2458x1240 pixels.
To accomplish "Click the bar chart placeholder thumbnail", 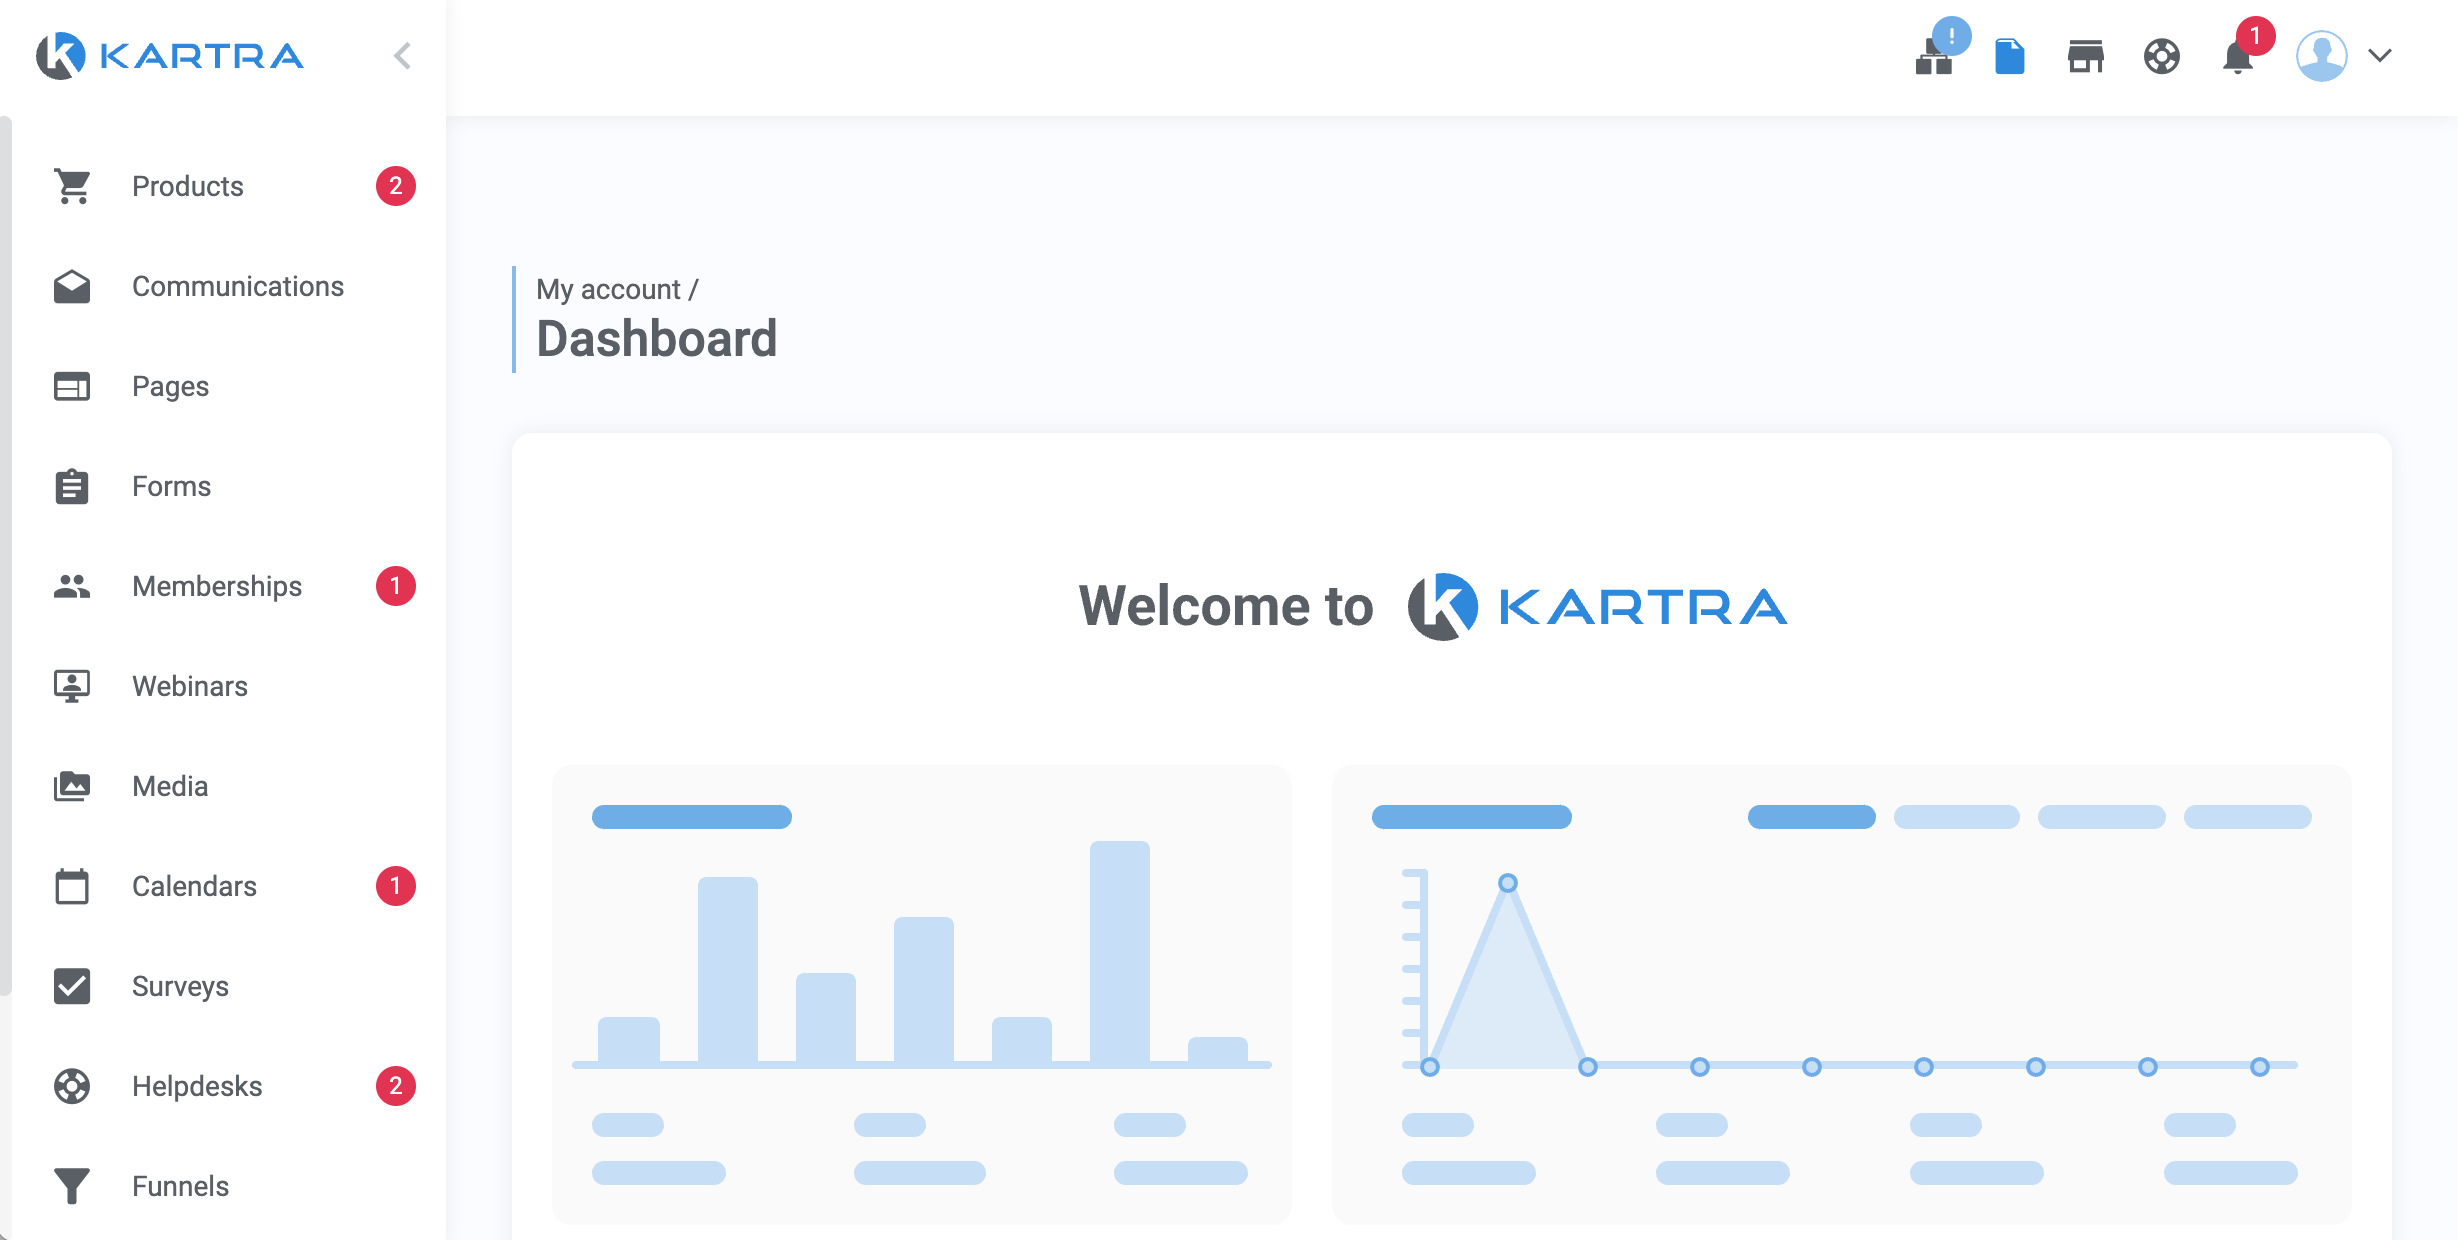I will (922, 995).
